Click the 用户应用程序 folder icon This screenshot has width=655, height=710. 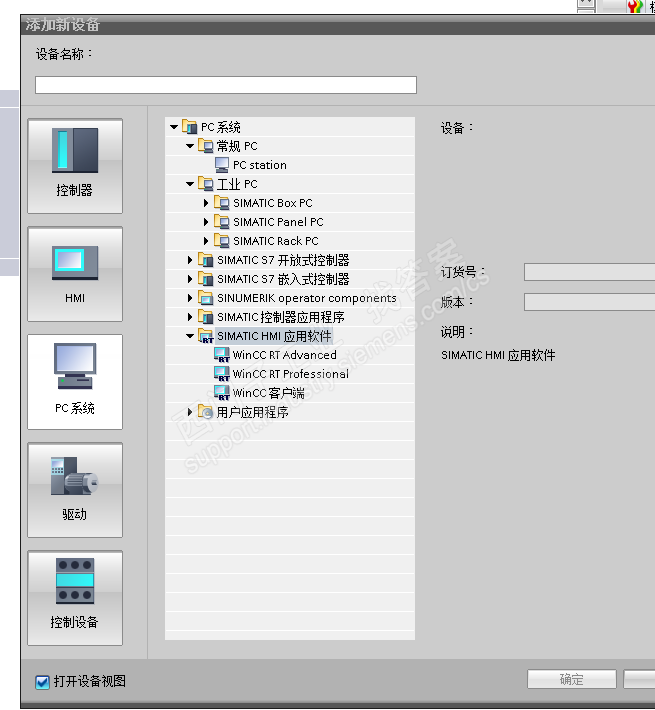point(206,412)
